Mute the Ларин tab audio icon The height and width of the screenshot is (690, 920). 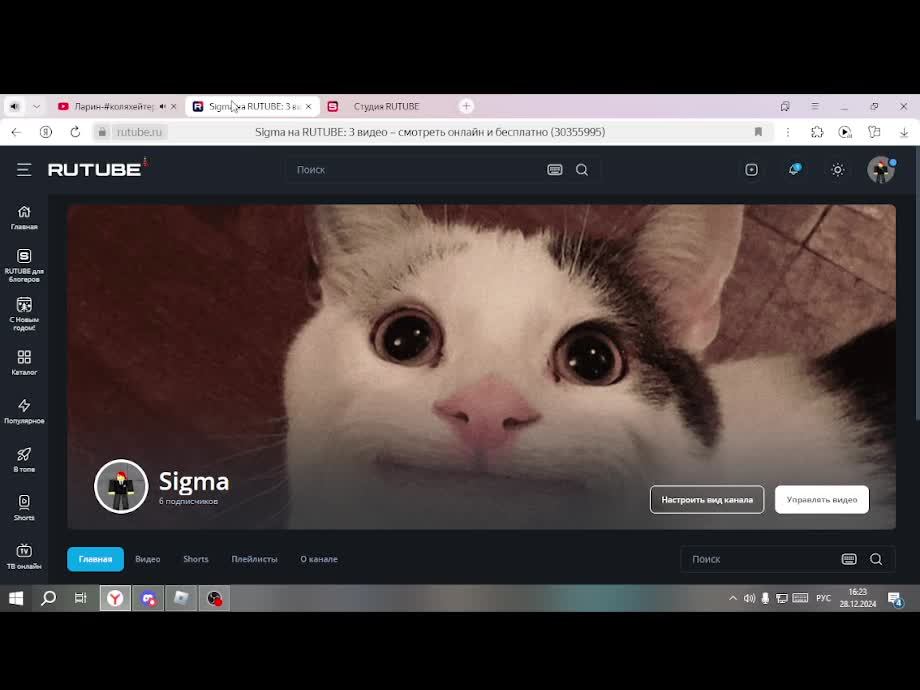163,106
